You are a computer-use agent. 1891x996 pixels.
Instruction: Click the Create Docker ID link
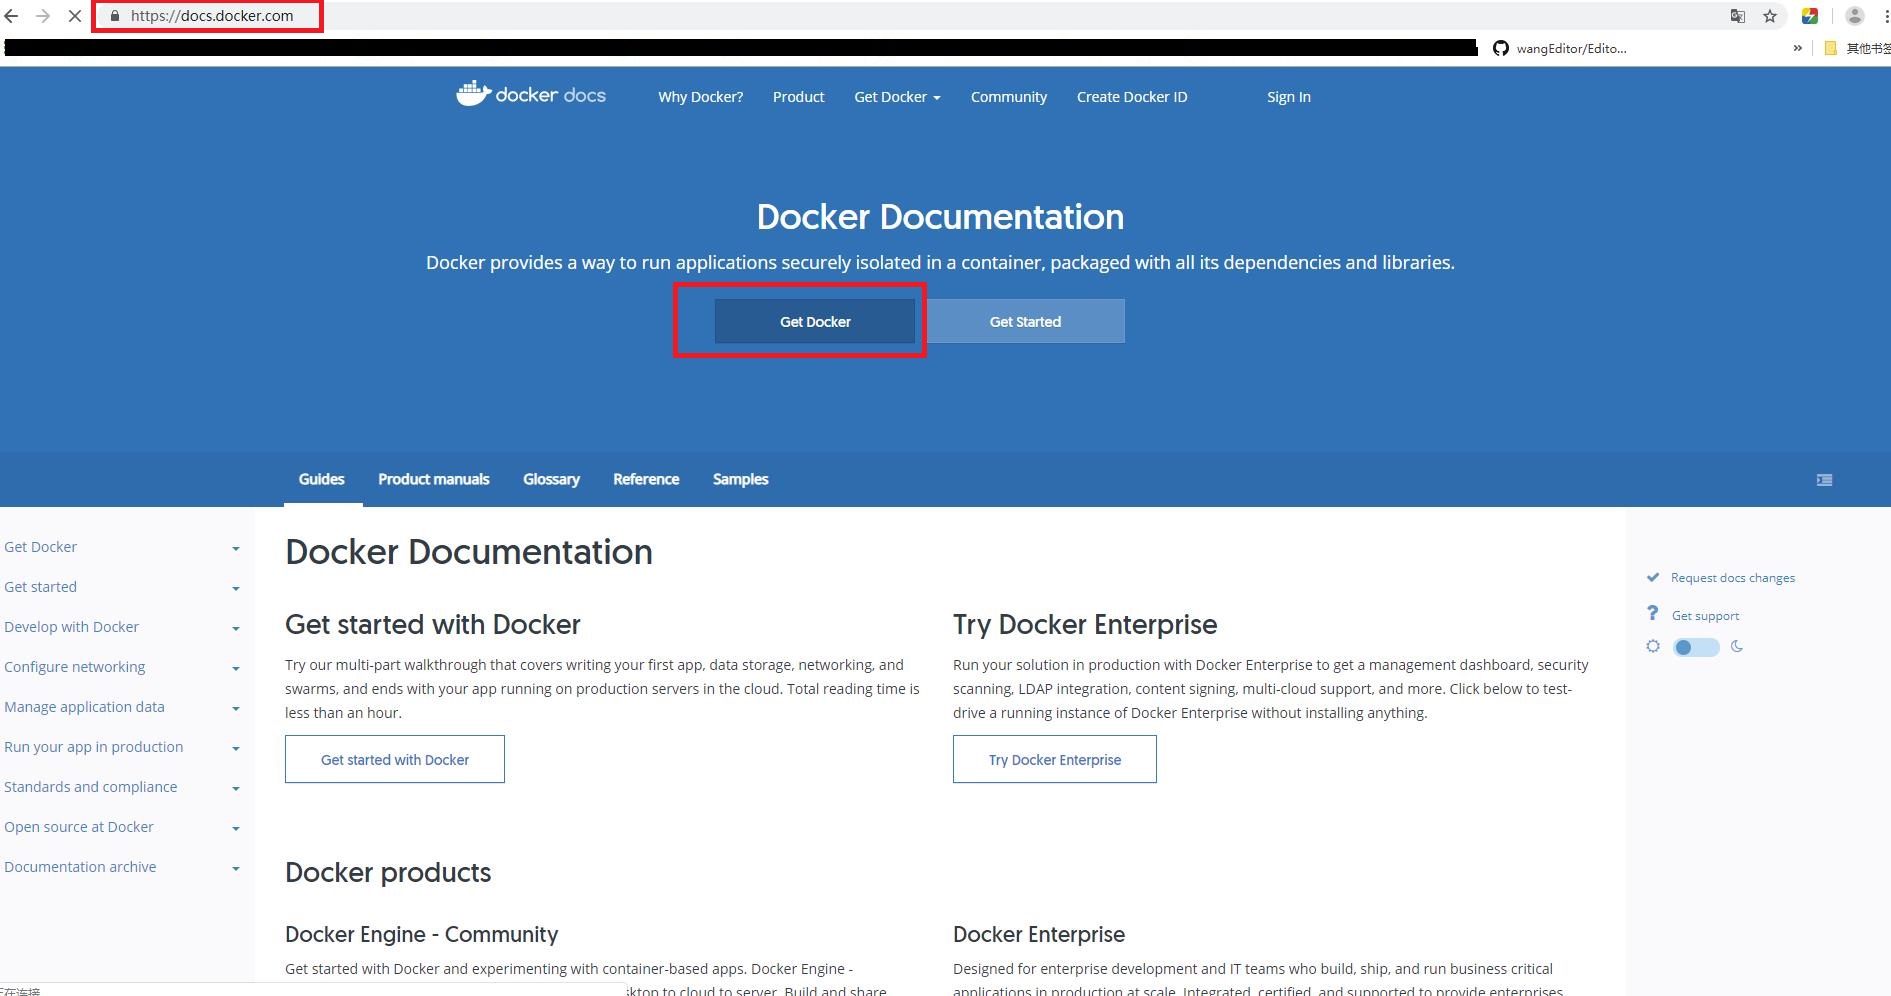[1132, 97]
